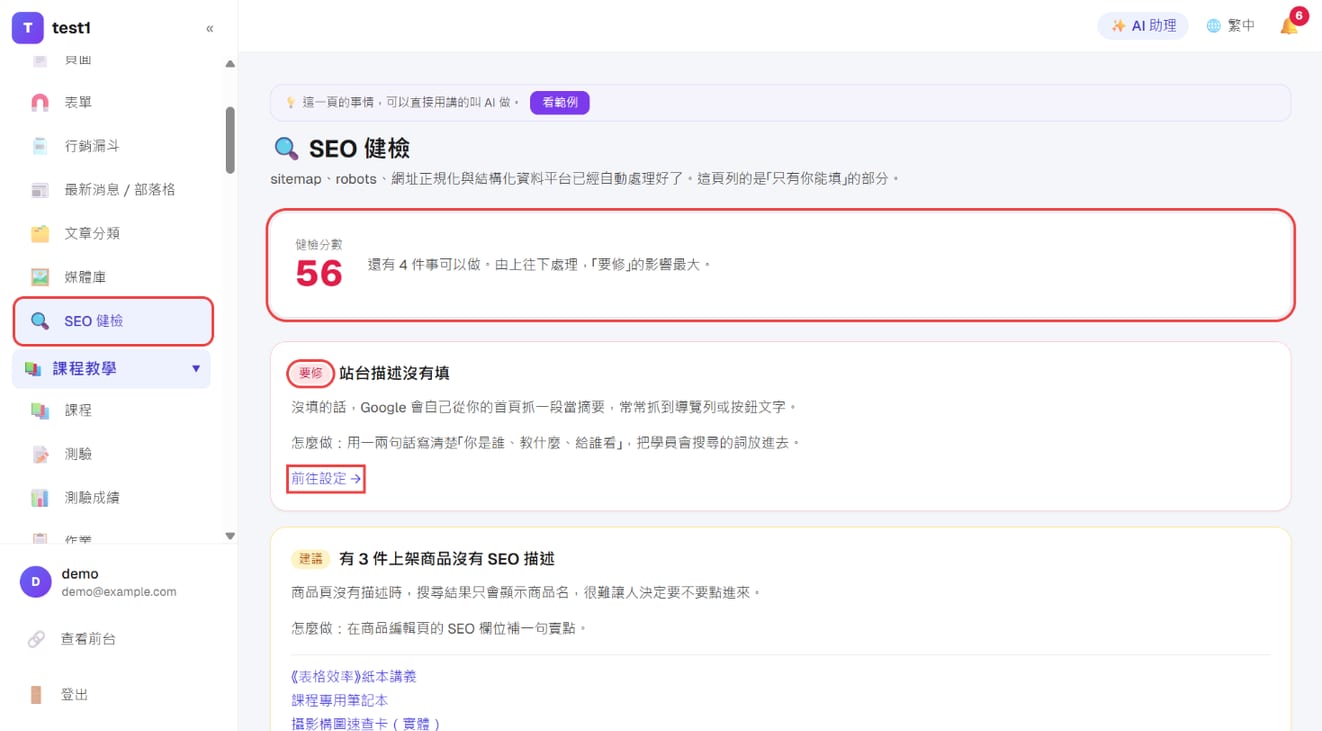Click the 最新消息 / 部落格 icon
The image size is (1322, 731).
click(x=40, y=190)
